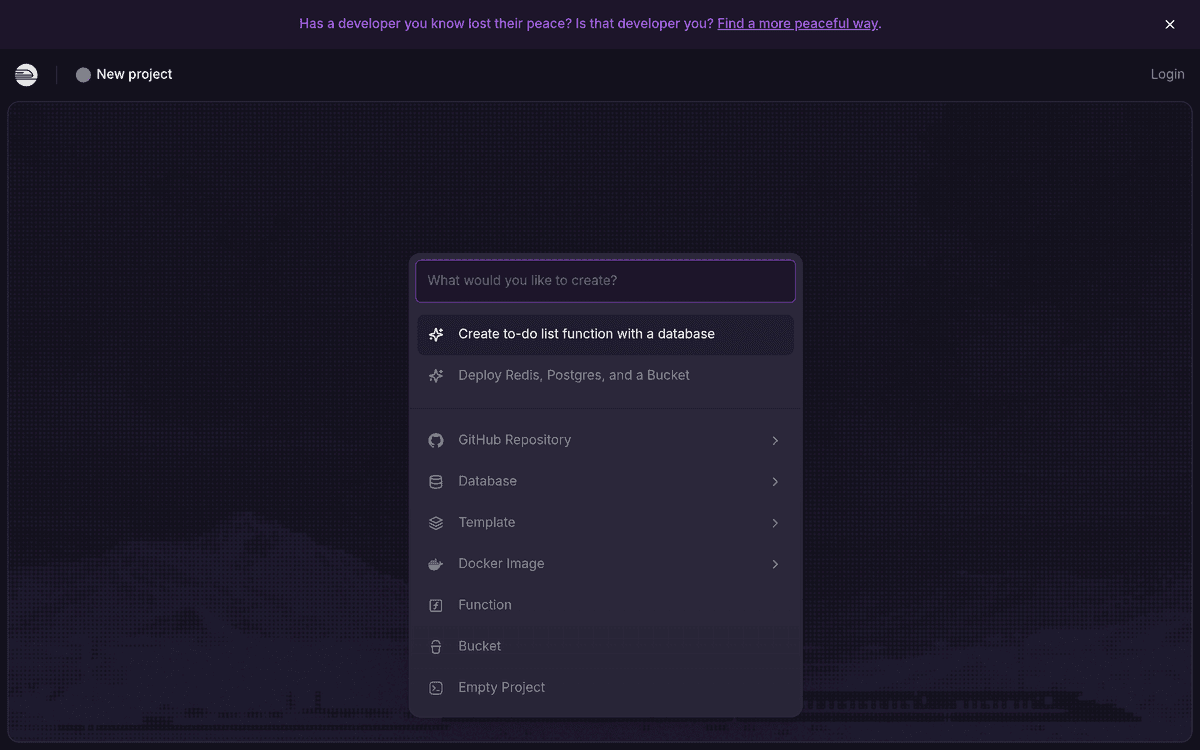
Task: Open the Login link
Action: 1167,74
